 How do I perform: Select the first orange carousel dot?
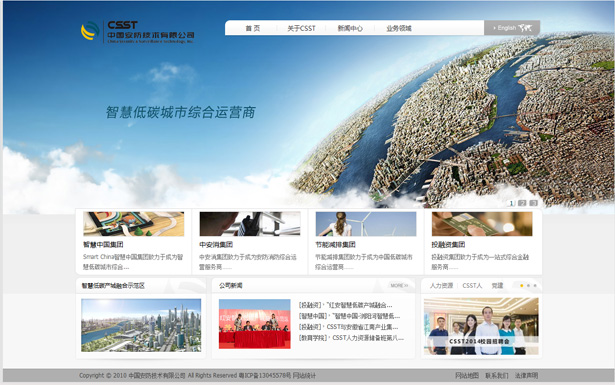(x=521, y=285)
